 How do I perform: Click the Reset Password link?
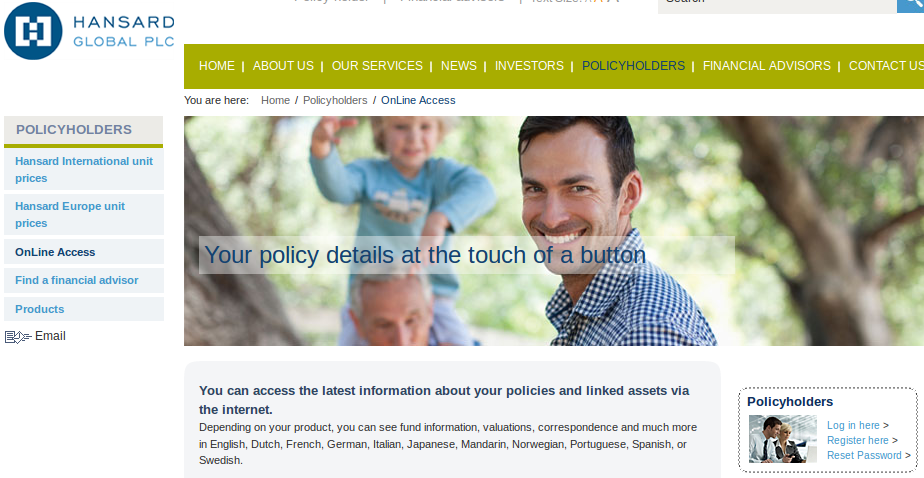pos(864,455)
